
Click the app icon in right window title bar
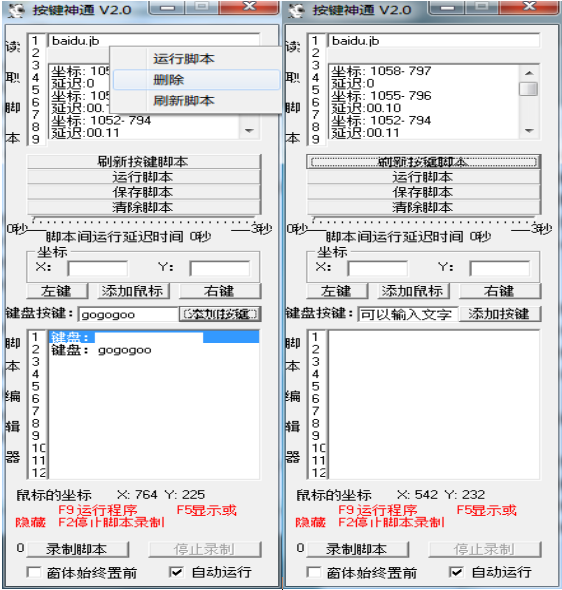[x=296, y=10]
